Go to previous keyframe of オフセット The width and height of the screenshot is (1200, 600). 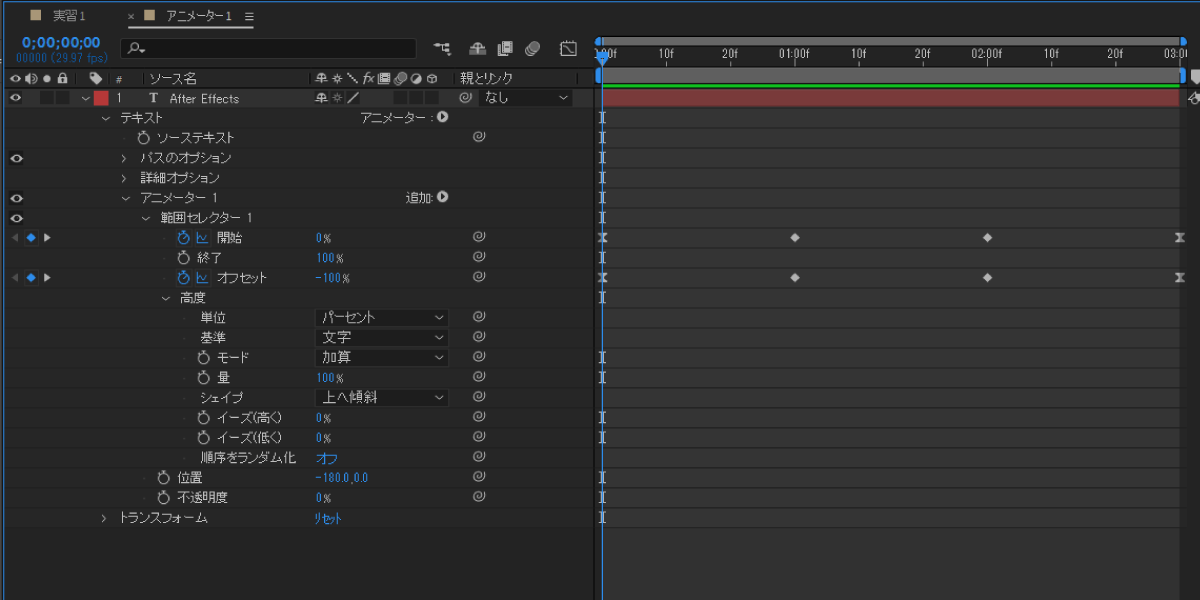[14, 278]
